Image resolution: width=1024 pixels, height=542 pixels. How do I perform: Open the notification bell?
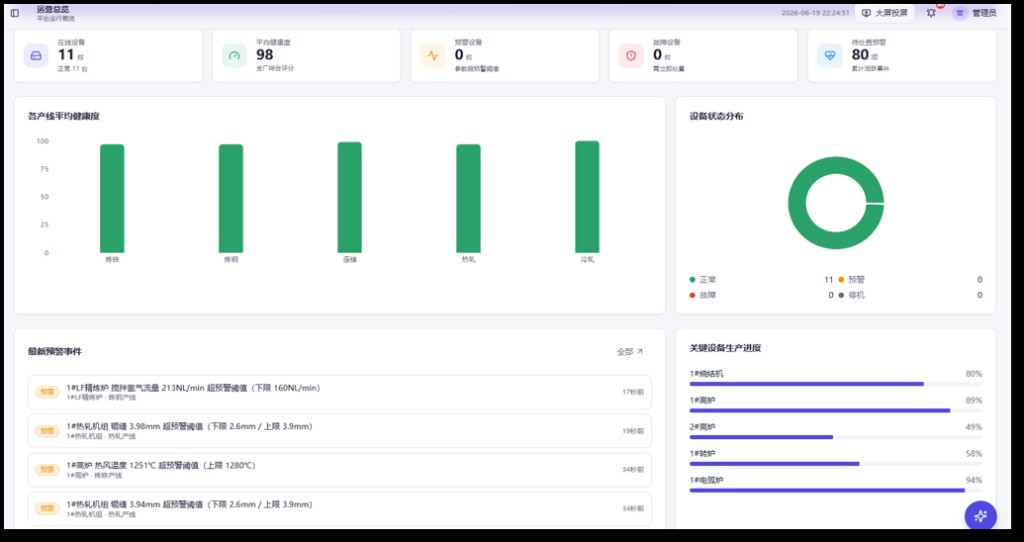pos(931,13)
